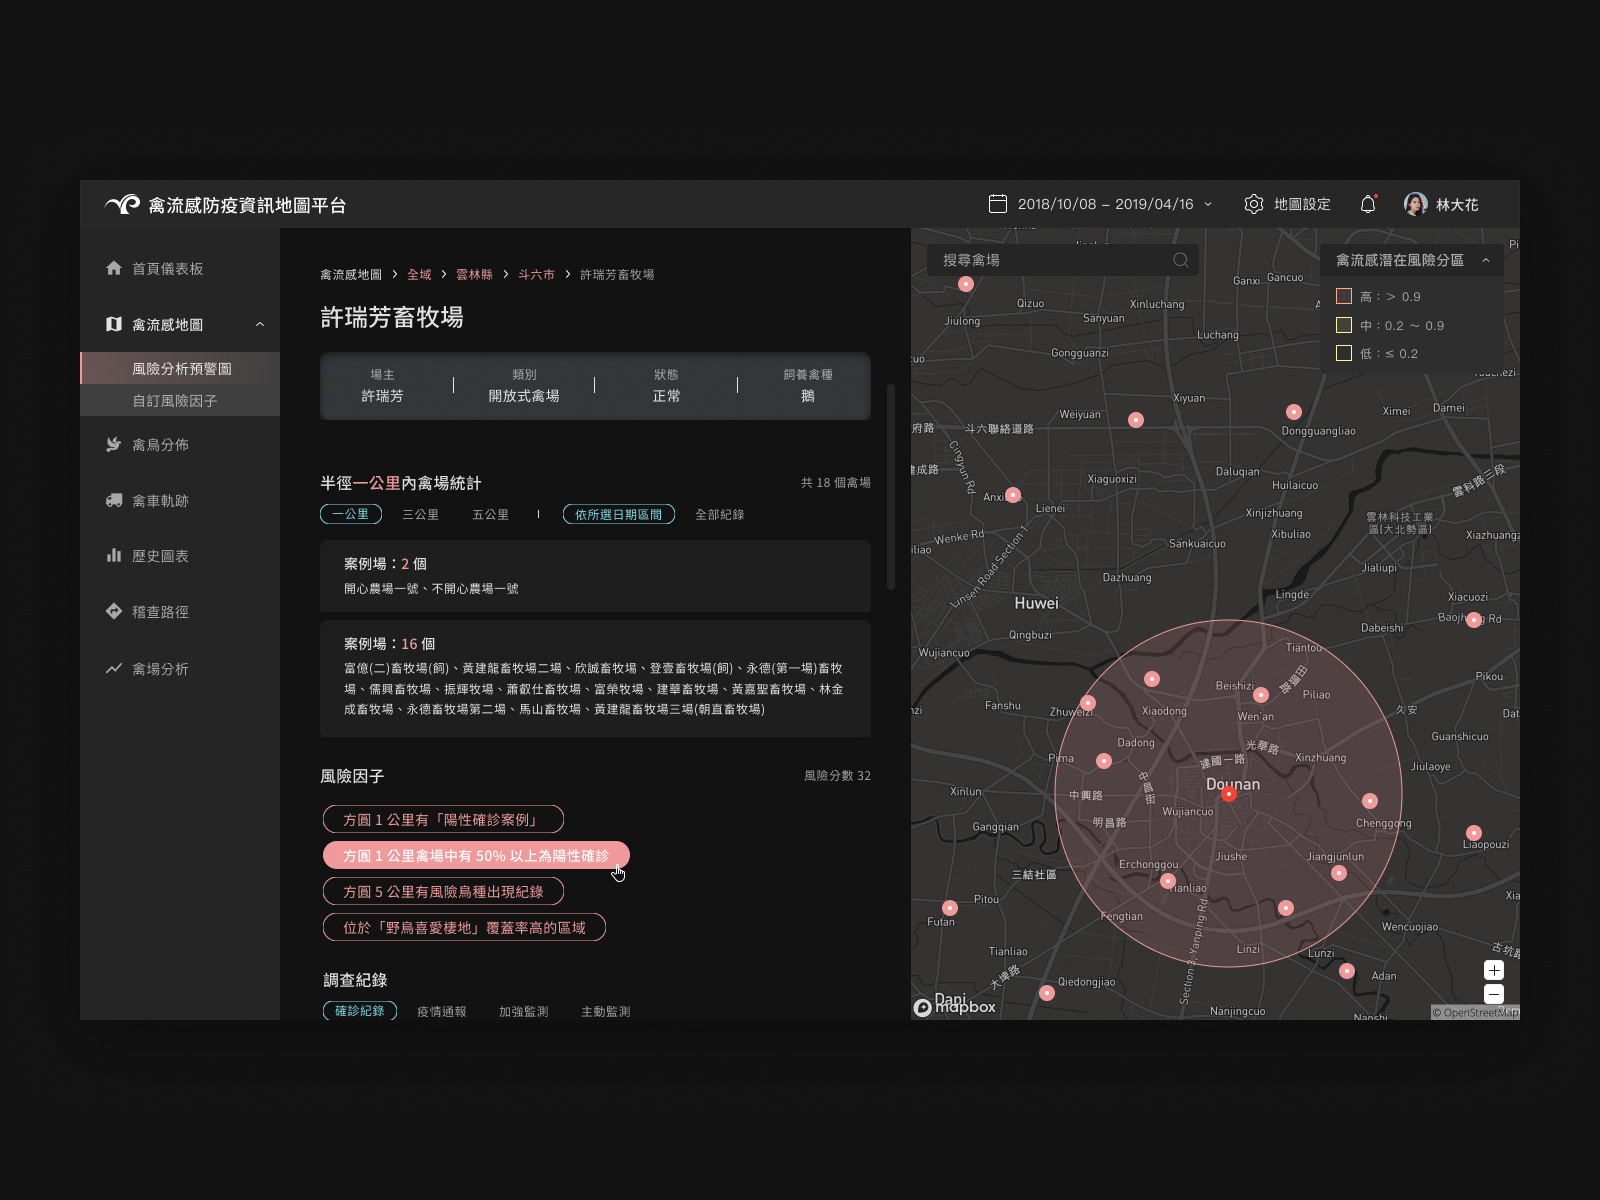Open 歷史圖表 bar chart icon
The height and width of the screenshot is (1200, 1600).
114,555
